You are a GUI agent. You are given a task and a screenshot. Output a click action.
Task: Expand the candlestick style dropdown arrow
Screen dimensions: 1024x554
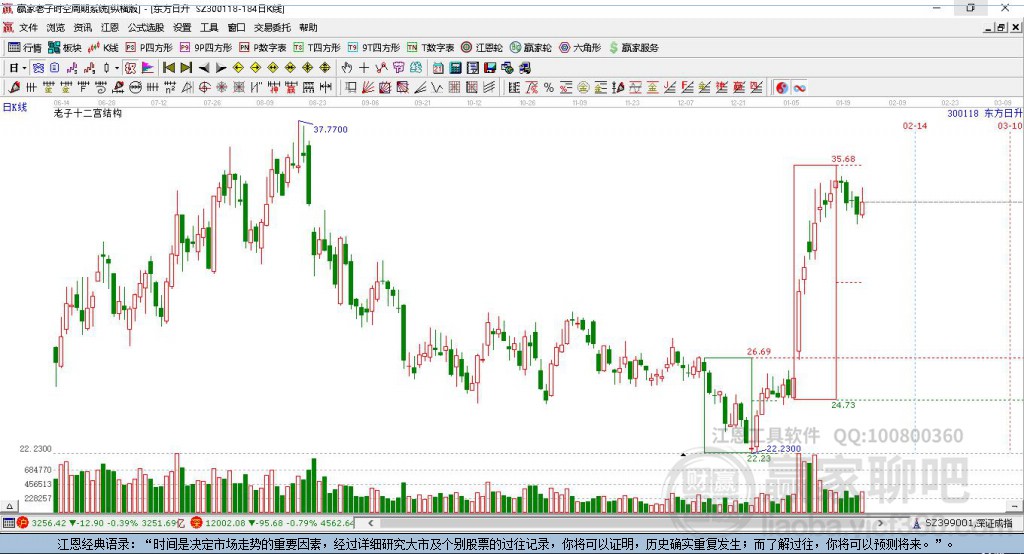tap(117, 68)
